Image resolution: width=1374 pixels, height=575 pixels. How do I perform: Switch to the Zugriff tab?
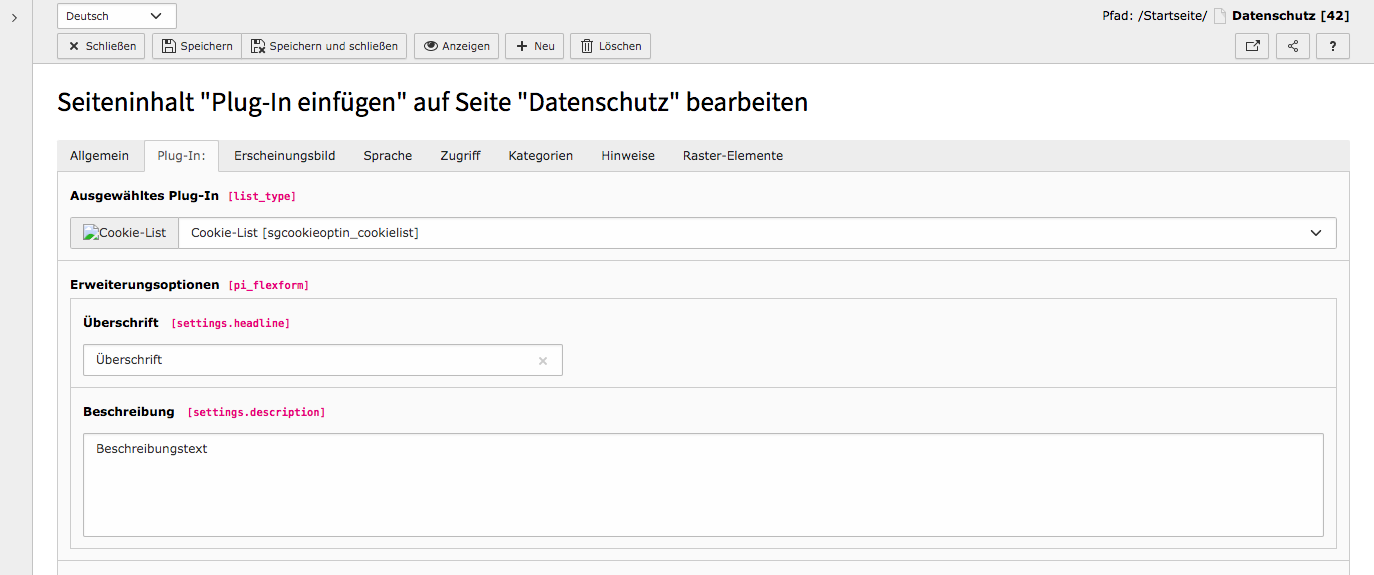pyautogui.click(x=460, y=156)
